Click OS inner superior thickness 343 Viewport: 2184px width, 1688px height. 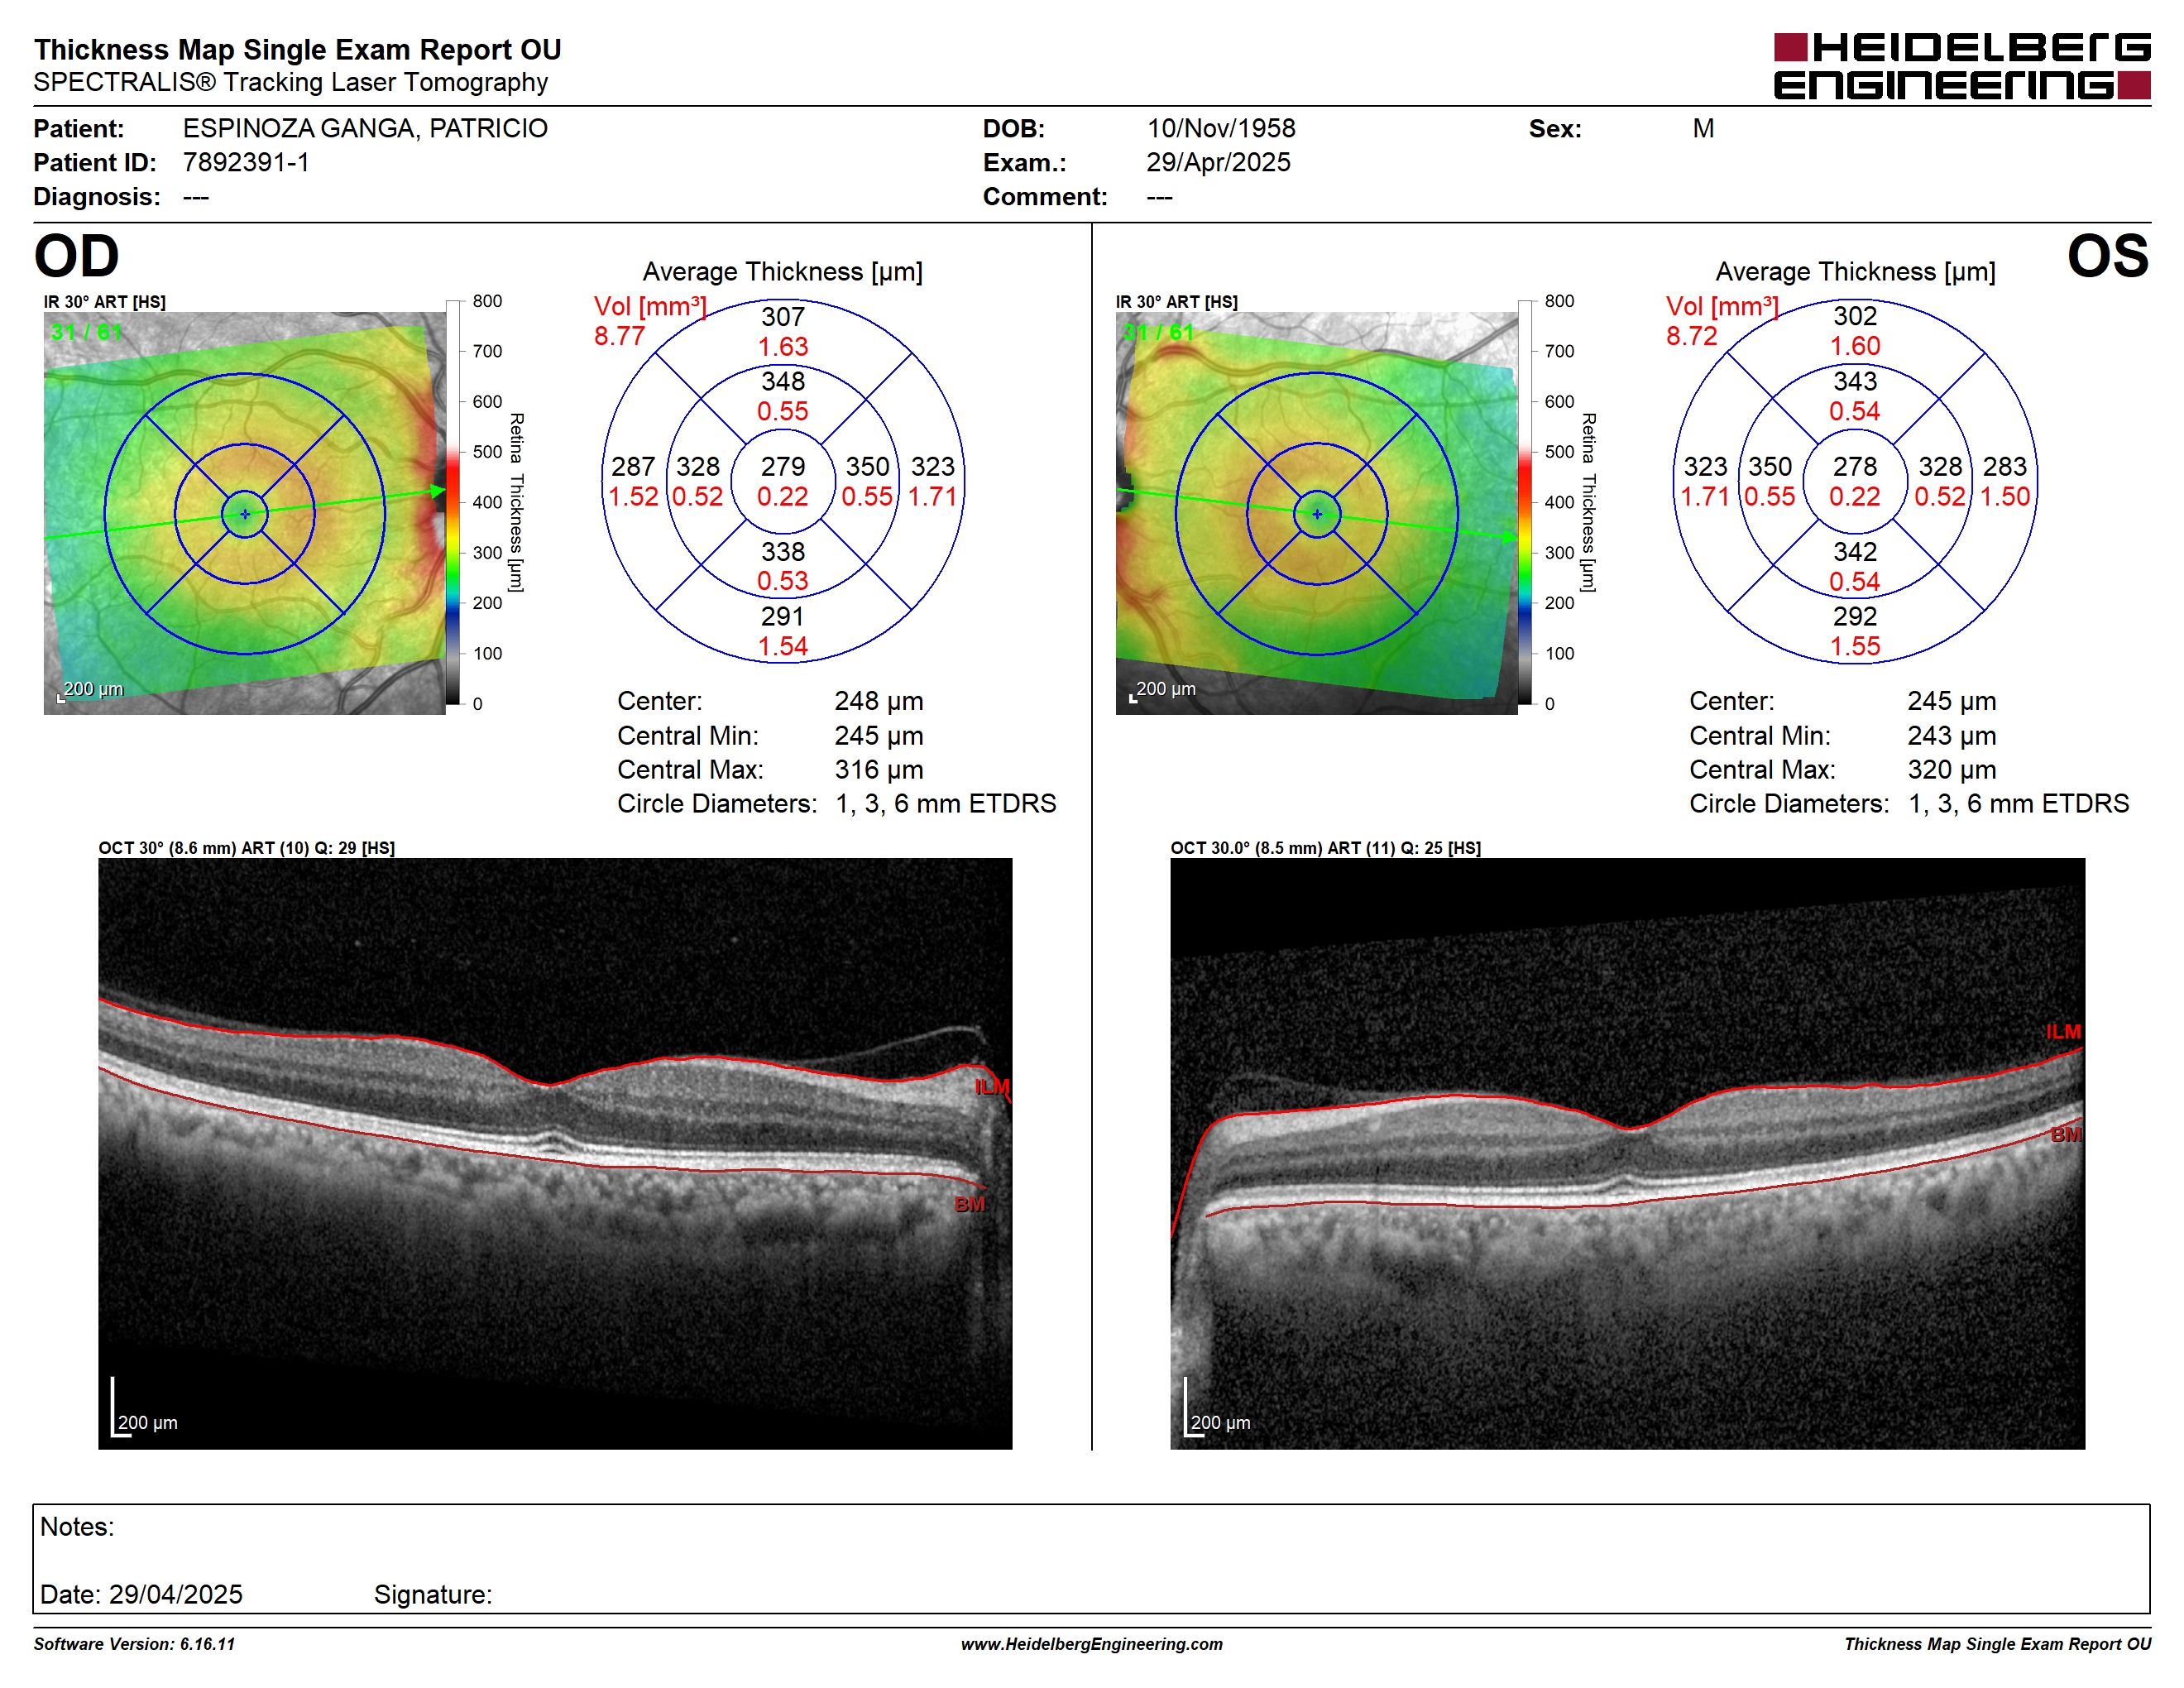1855,381
